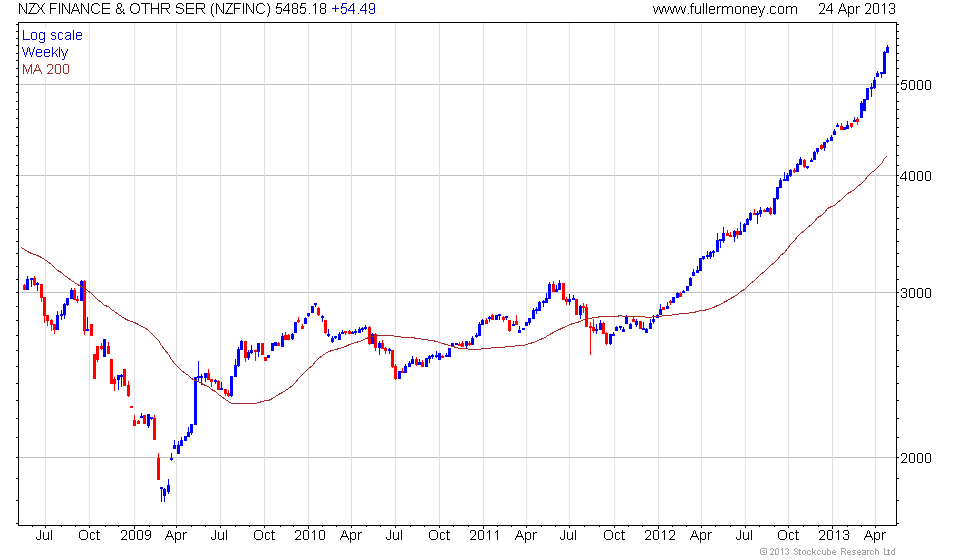
Task: Click the © 2013 Stockcube Research Ltd copyright
Action: coord(828,552)
